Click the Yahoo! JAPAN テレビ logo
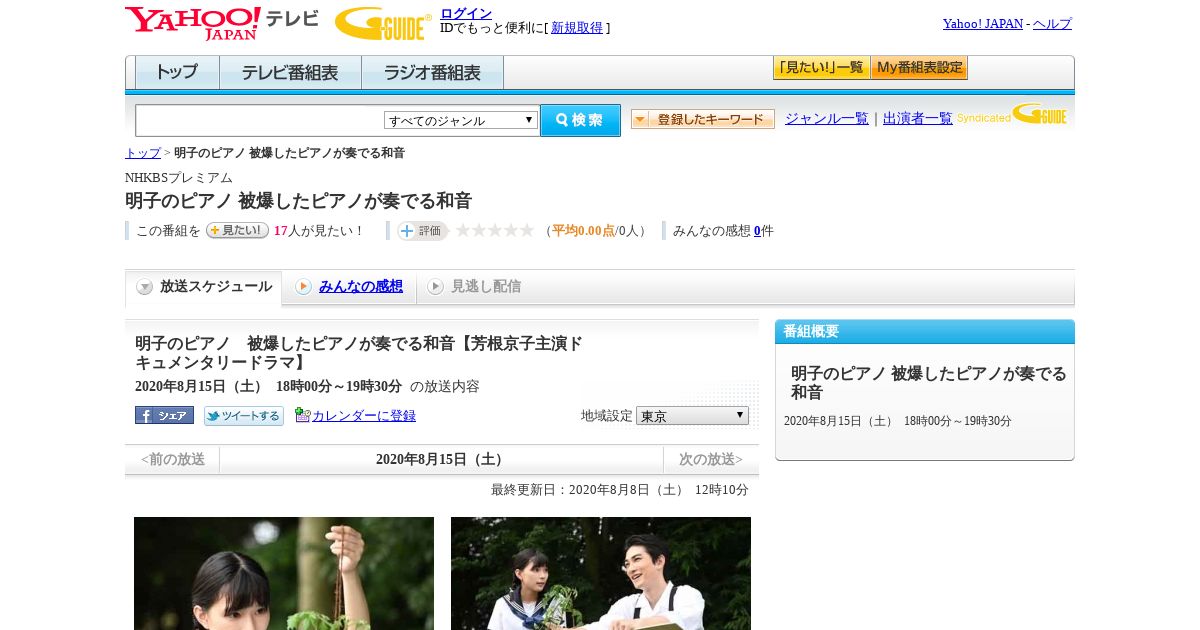Screen dimensions: 1200x630 [x=222, y=23]
